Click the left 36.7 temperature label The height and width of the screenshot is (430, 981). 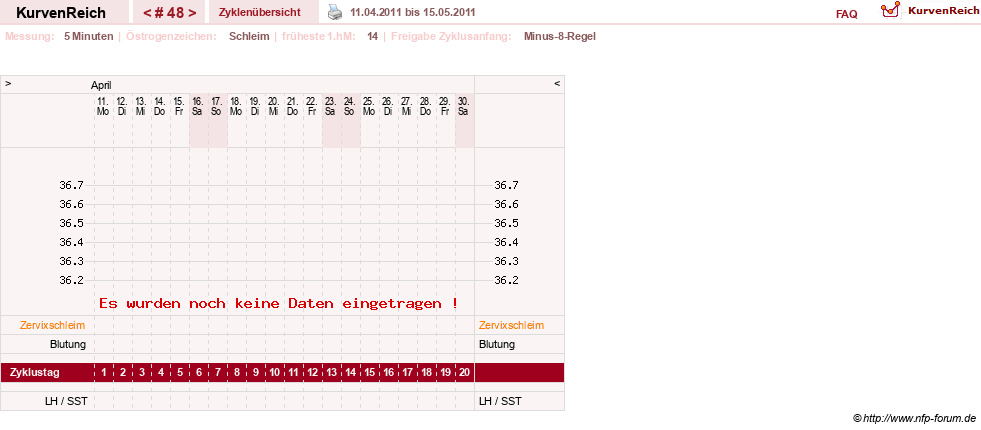coord(71,185)
